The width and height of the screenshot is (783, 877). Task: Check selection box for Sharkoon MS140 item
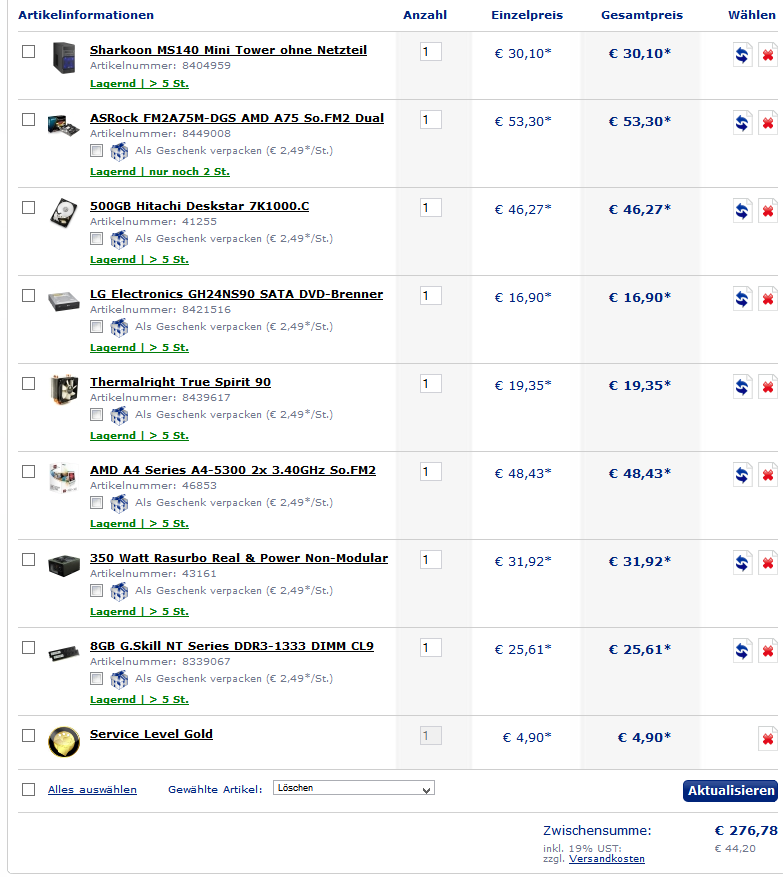29,51
